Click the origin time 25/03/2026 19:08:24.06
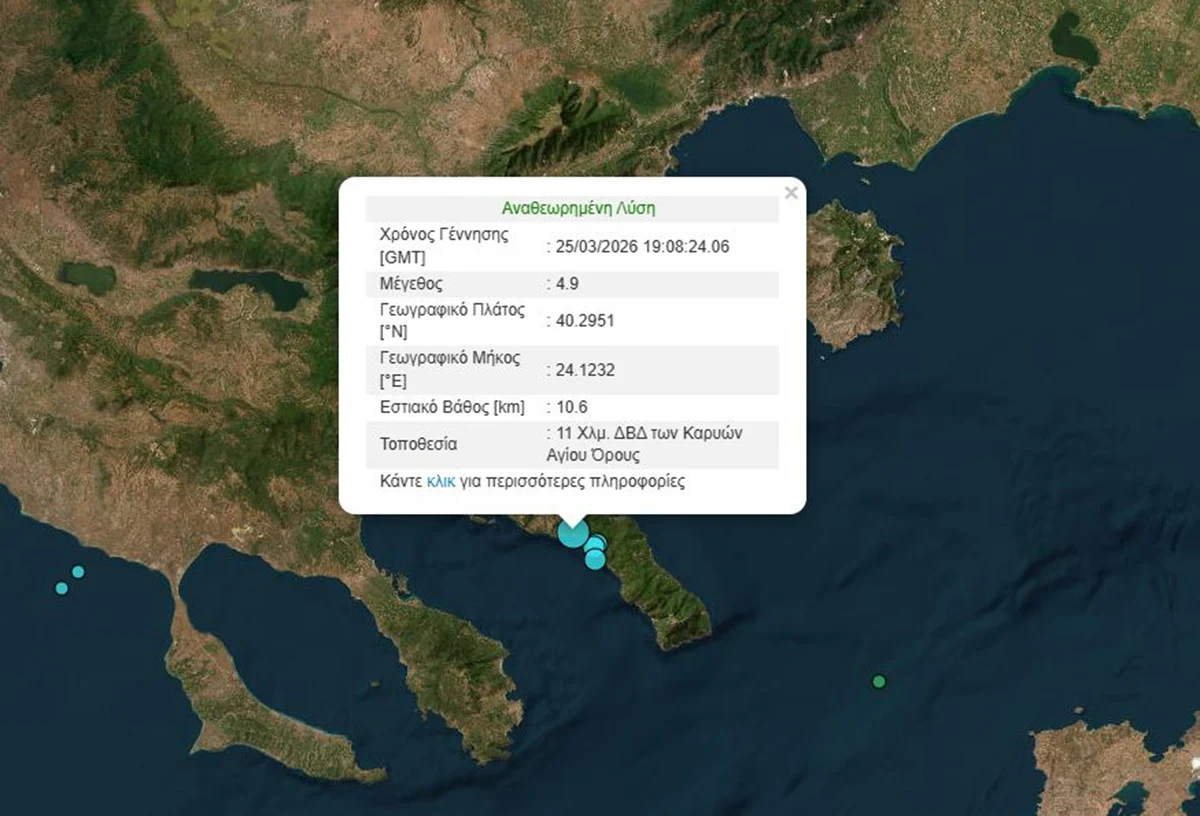Image resolution: width=1200 pixels, height=816 pixels. 642,247
